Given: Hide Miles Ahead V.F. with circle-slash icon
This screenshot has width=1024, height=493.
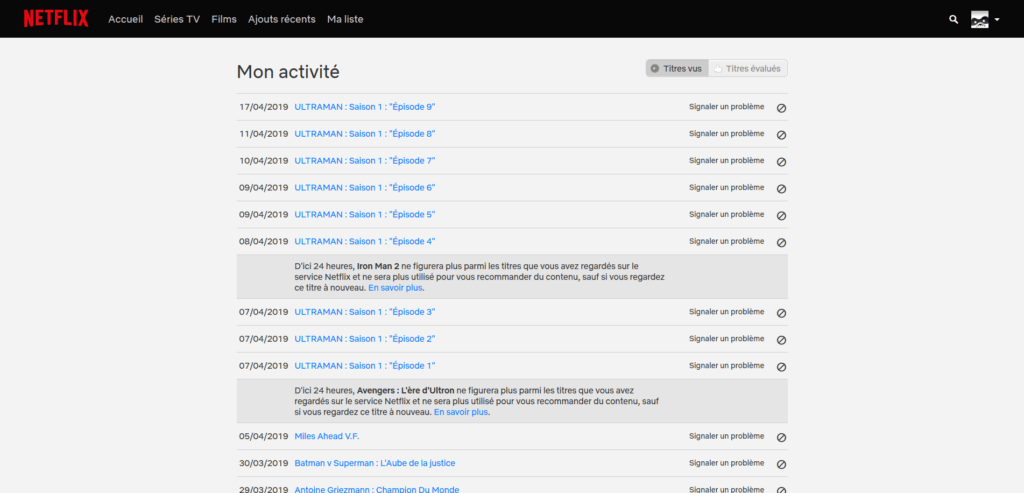Looking at the screenshot, I should (x=781, y=437).
